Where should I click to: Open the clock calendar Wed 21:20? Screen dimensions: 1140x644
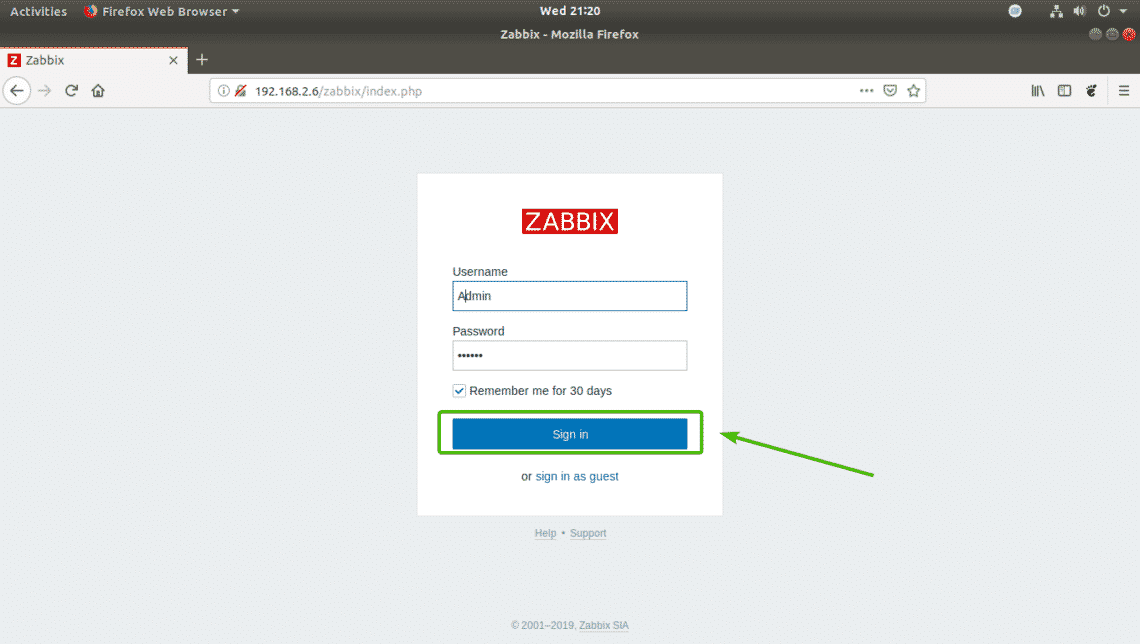point(570,11)
